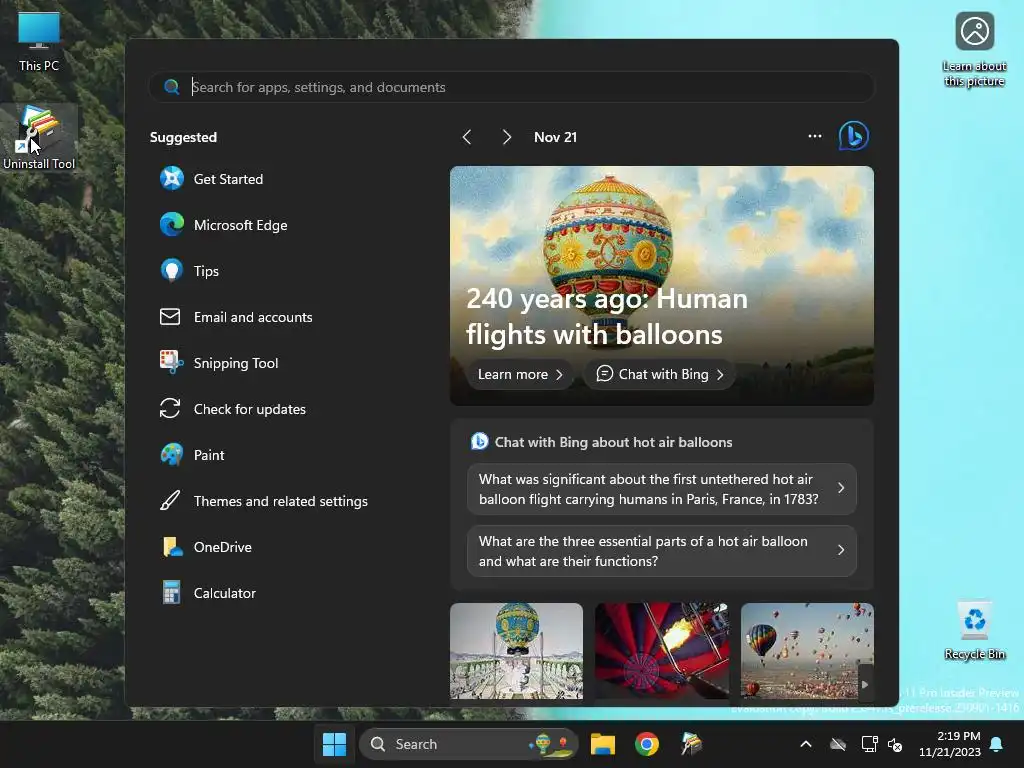Ask about first untethered balloon flight
This screenshot has height=768, width=1024.
point(662,489)
